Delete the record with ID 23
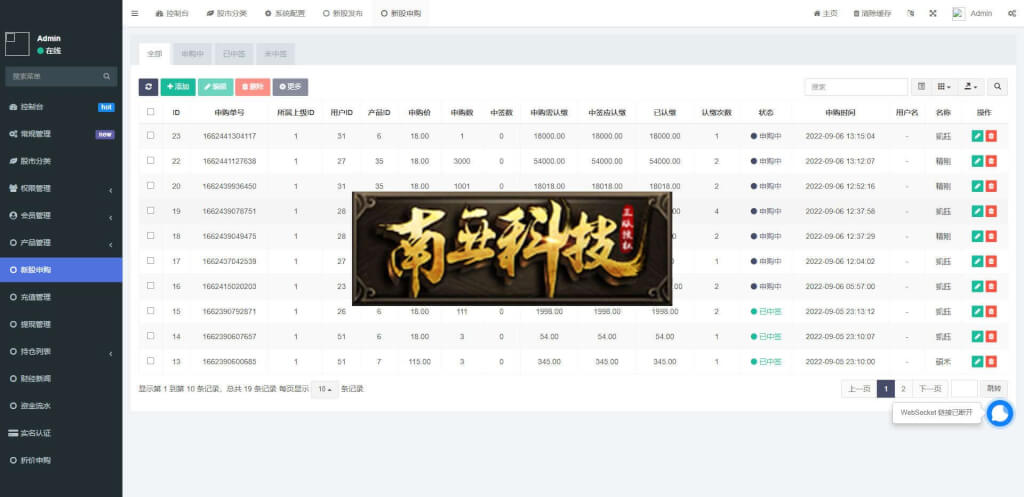The image size is (1024, 497). 991,136
